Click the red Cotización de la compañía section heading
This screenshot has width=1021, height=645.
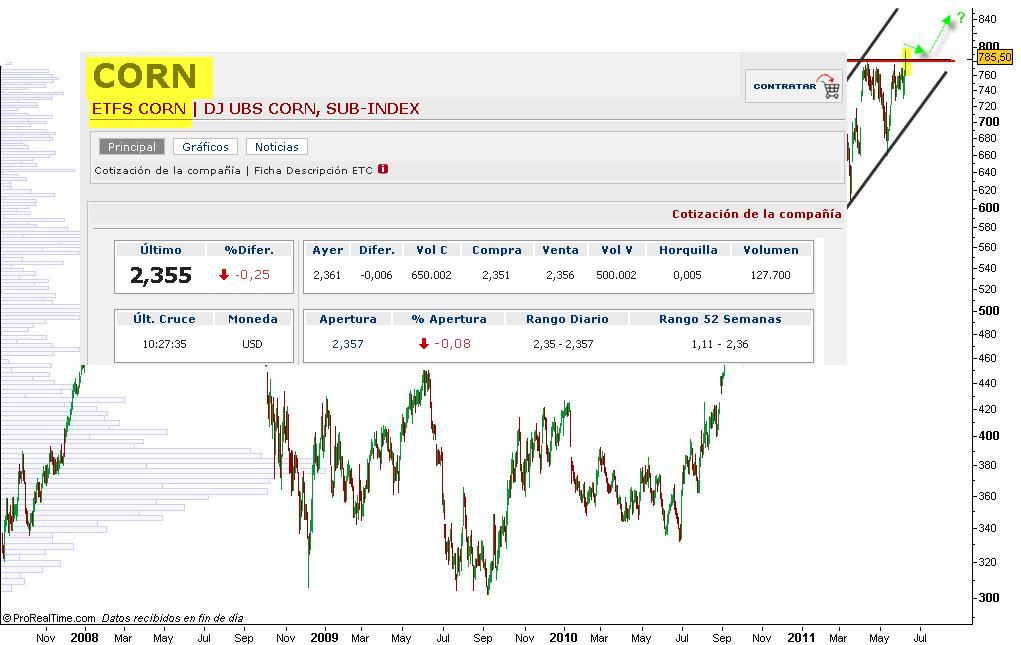(757, 214)
